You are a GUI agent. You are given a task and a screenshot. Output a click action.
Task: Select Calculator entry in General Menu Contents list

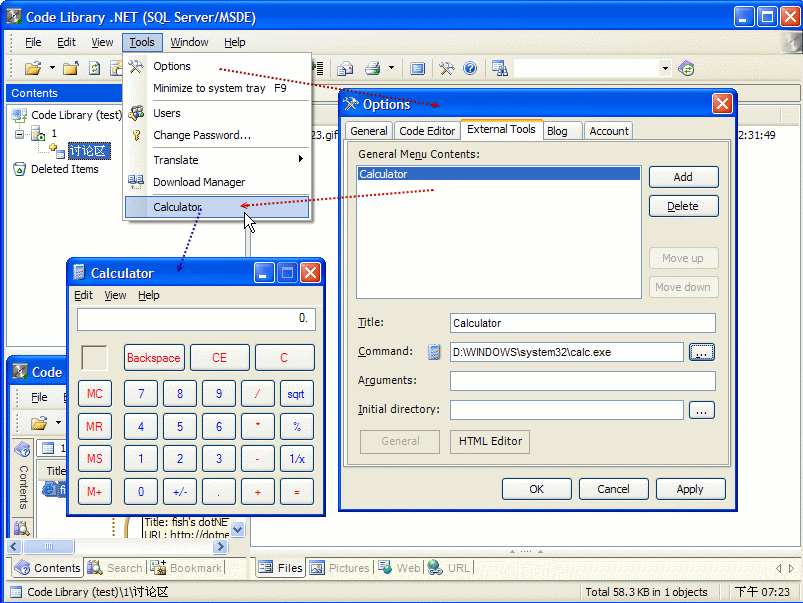(498, 174)
